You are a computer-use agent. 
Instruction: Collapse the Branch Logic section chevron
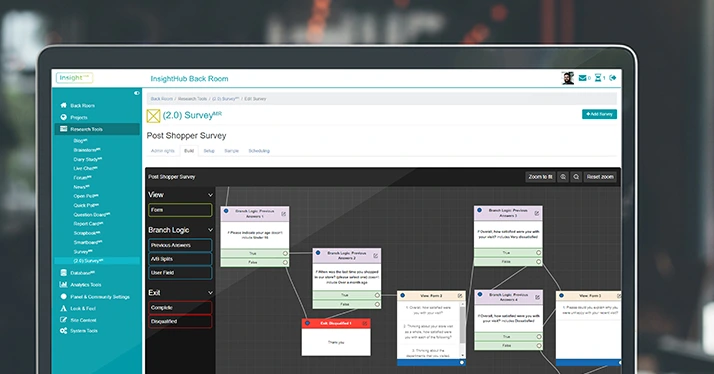coord(210,230)
